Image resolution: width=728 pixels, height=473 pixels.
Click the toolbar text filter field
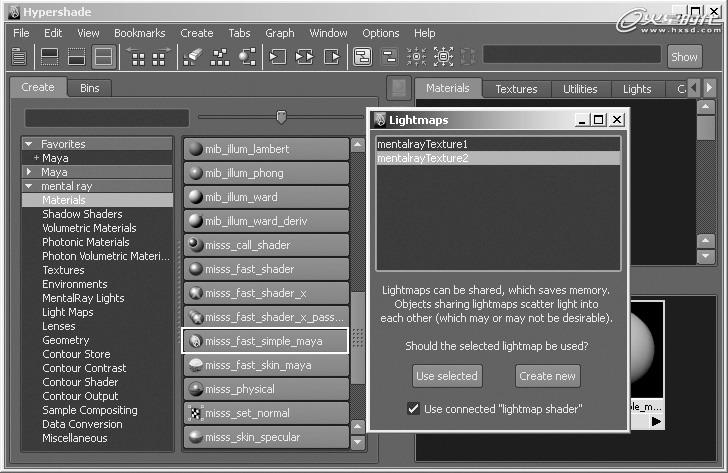[x=572, y=55]
